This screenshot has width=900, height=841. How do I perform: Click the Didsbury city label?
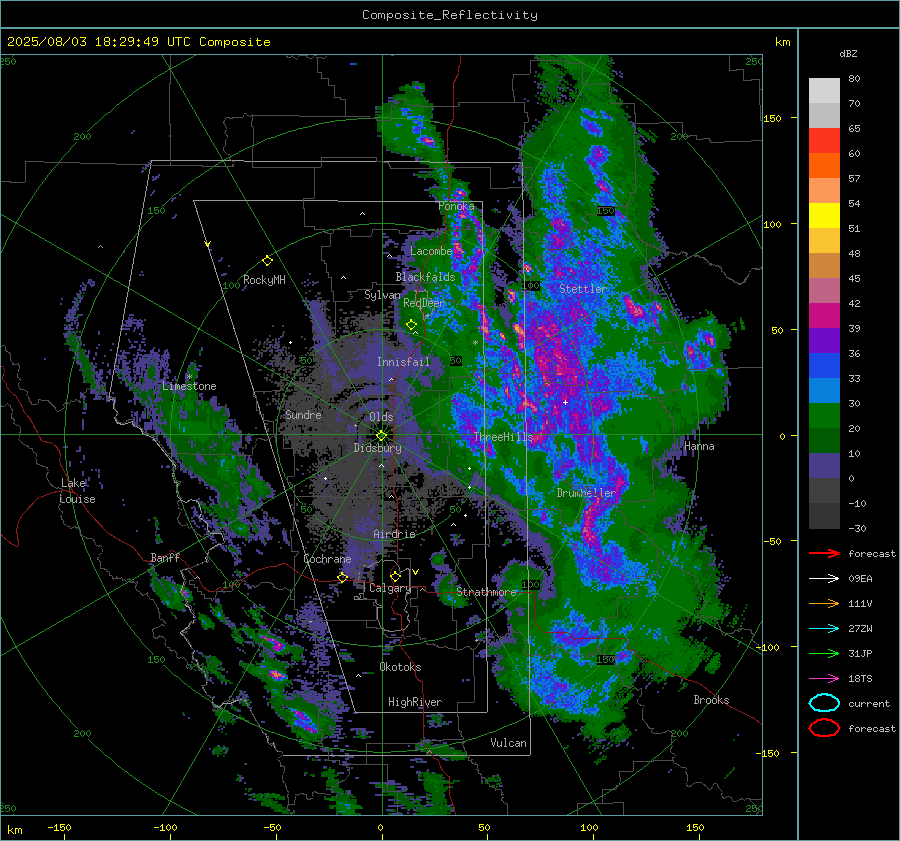377,448
